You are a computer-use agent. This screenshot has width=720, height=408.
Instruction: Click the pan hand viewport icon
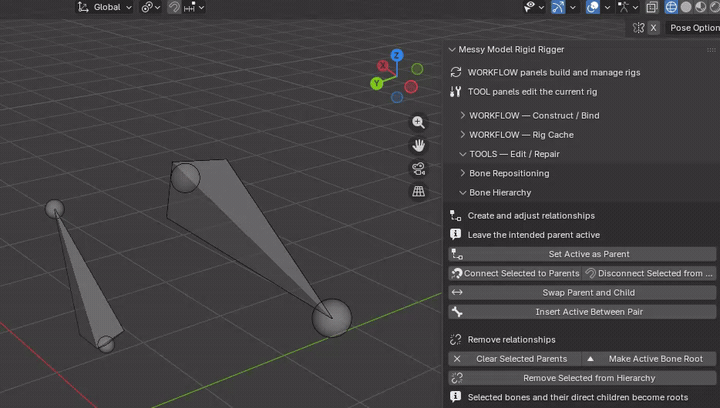pyautogui.click(x=418, y=145)
